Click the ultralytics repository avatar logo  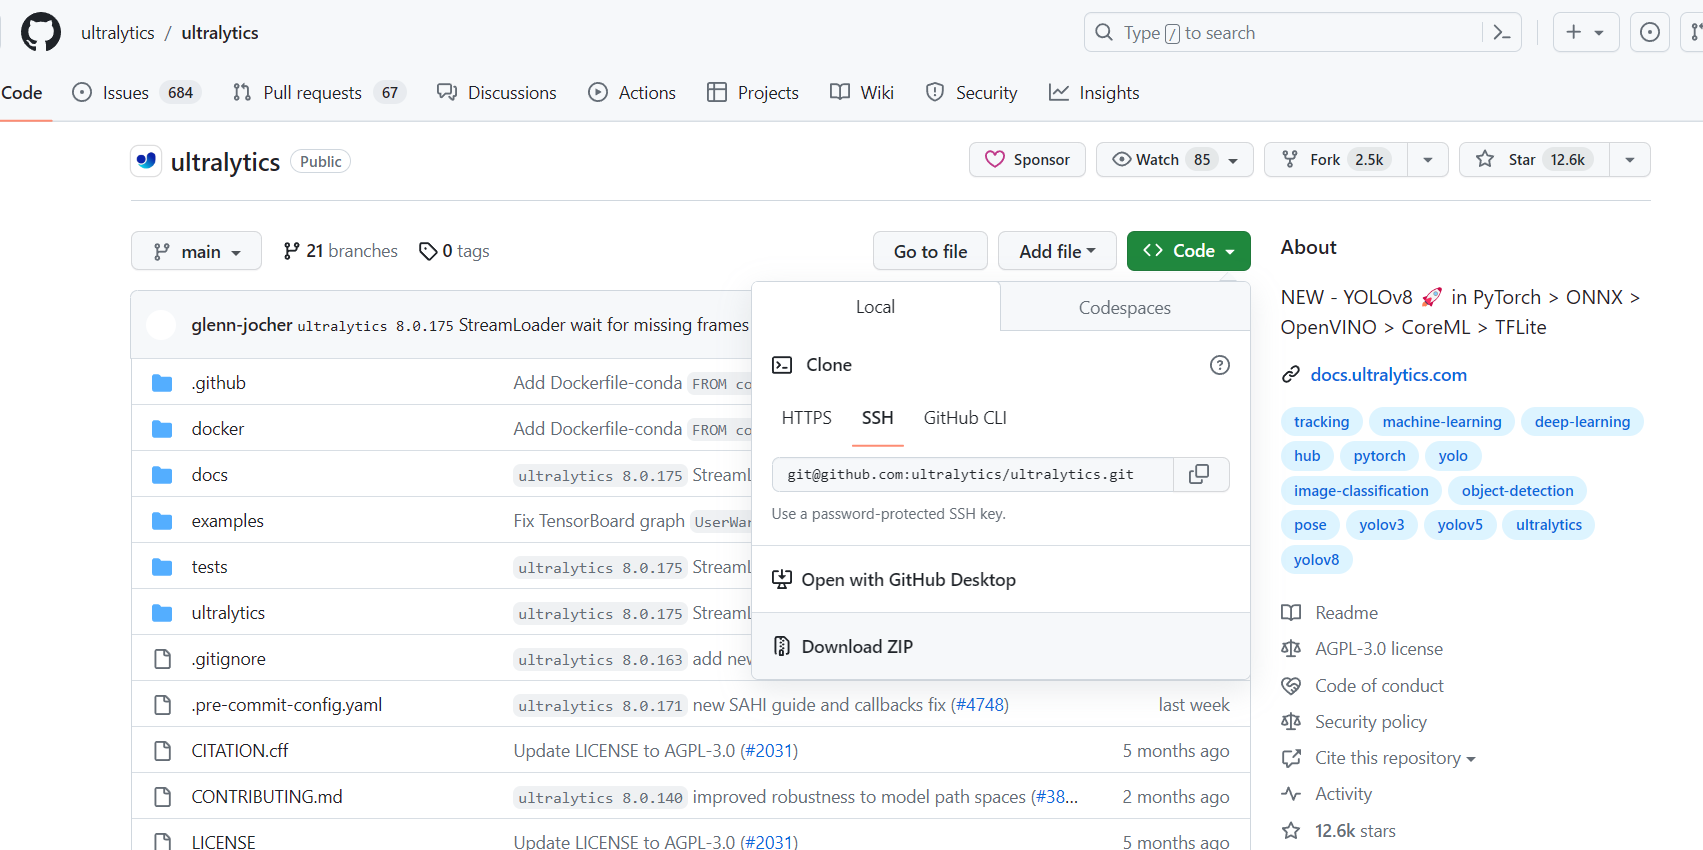146,161
